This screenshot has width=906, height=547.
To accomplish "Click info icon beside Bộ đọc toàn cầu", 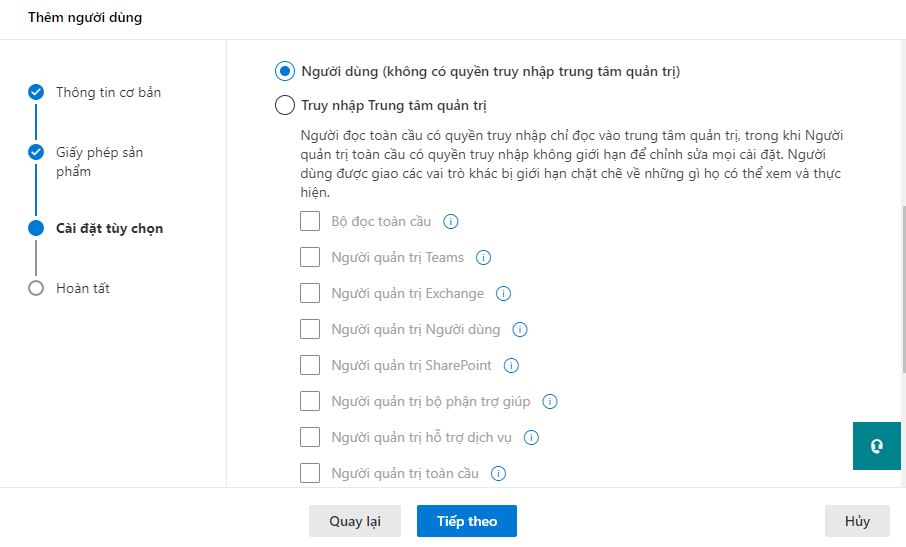I will point(450,222).
